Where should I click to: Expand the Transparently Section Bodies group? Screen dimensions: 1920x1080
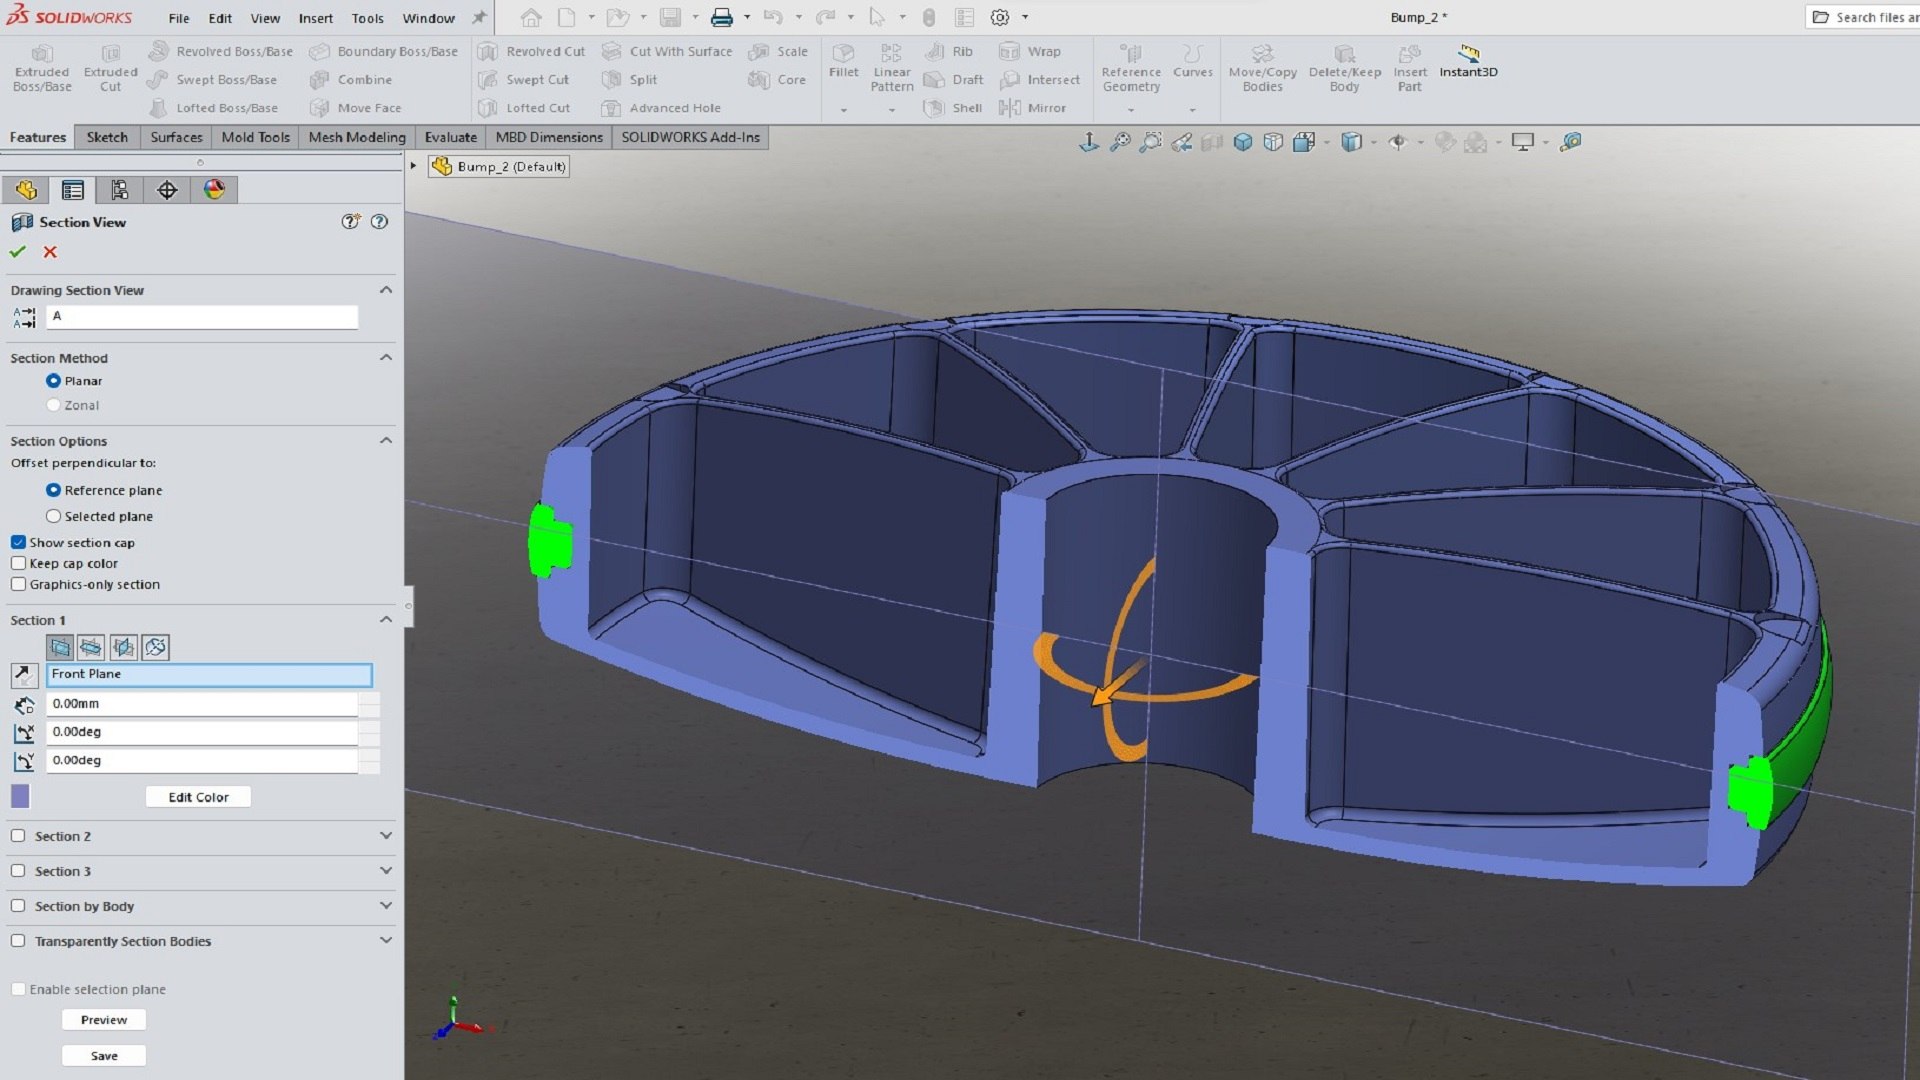tap(386, 941)
